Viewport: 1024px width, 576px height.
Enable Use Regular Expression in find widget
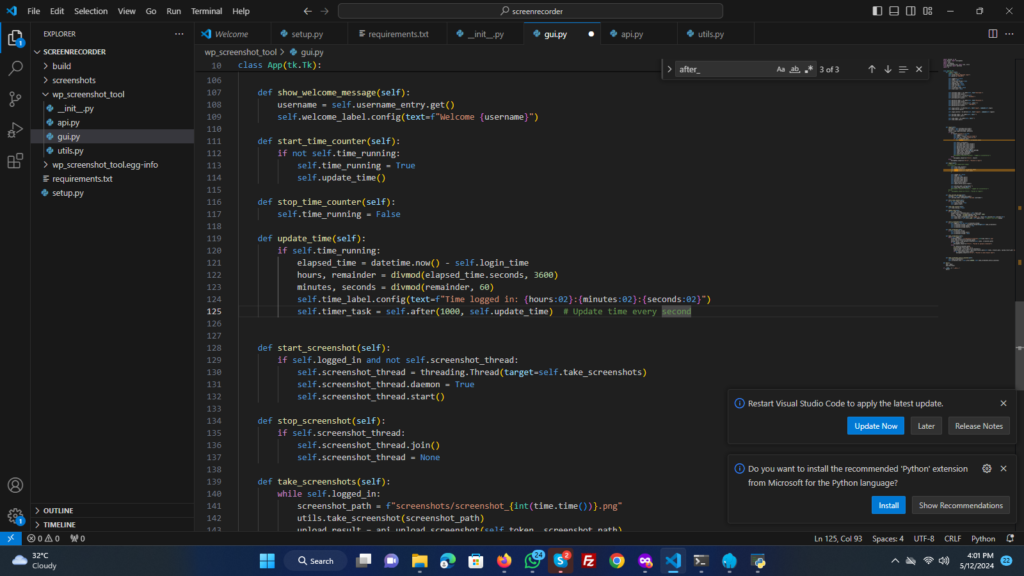pos(808,69)
